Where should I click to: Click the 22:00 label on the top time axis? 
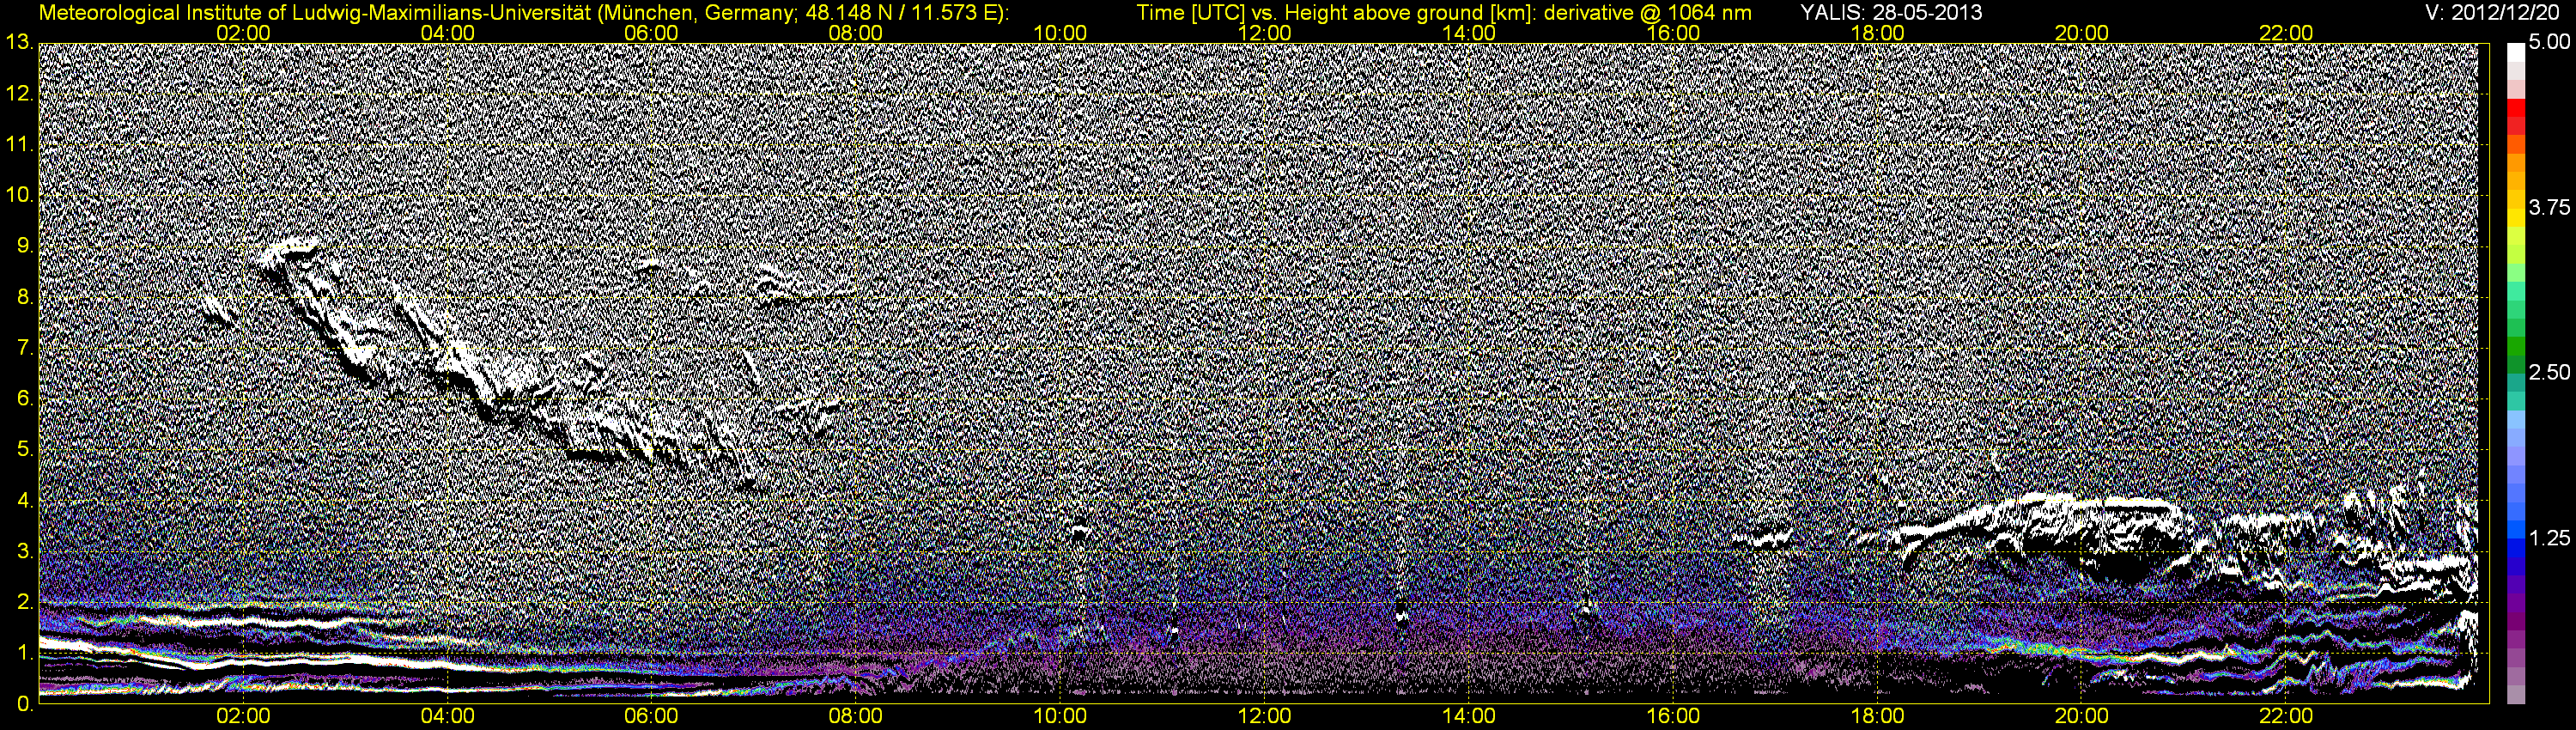tap(2286, 33)
